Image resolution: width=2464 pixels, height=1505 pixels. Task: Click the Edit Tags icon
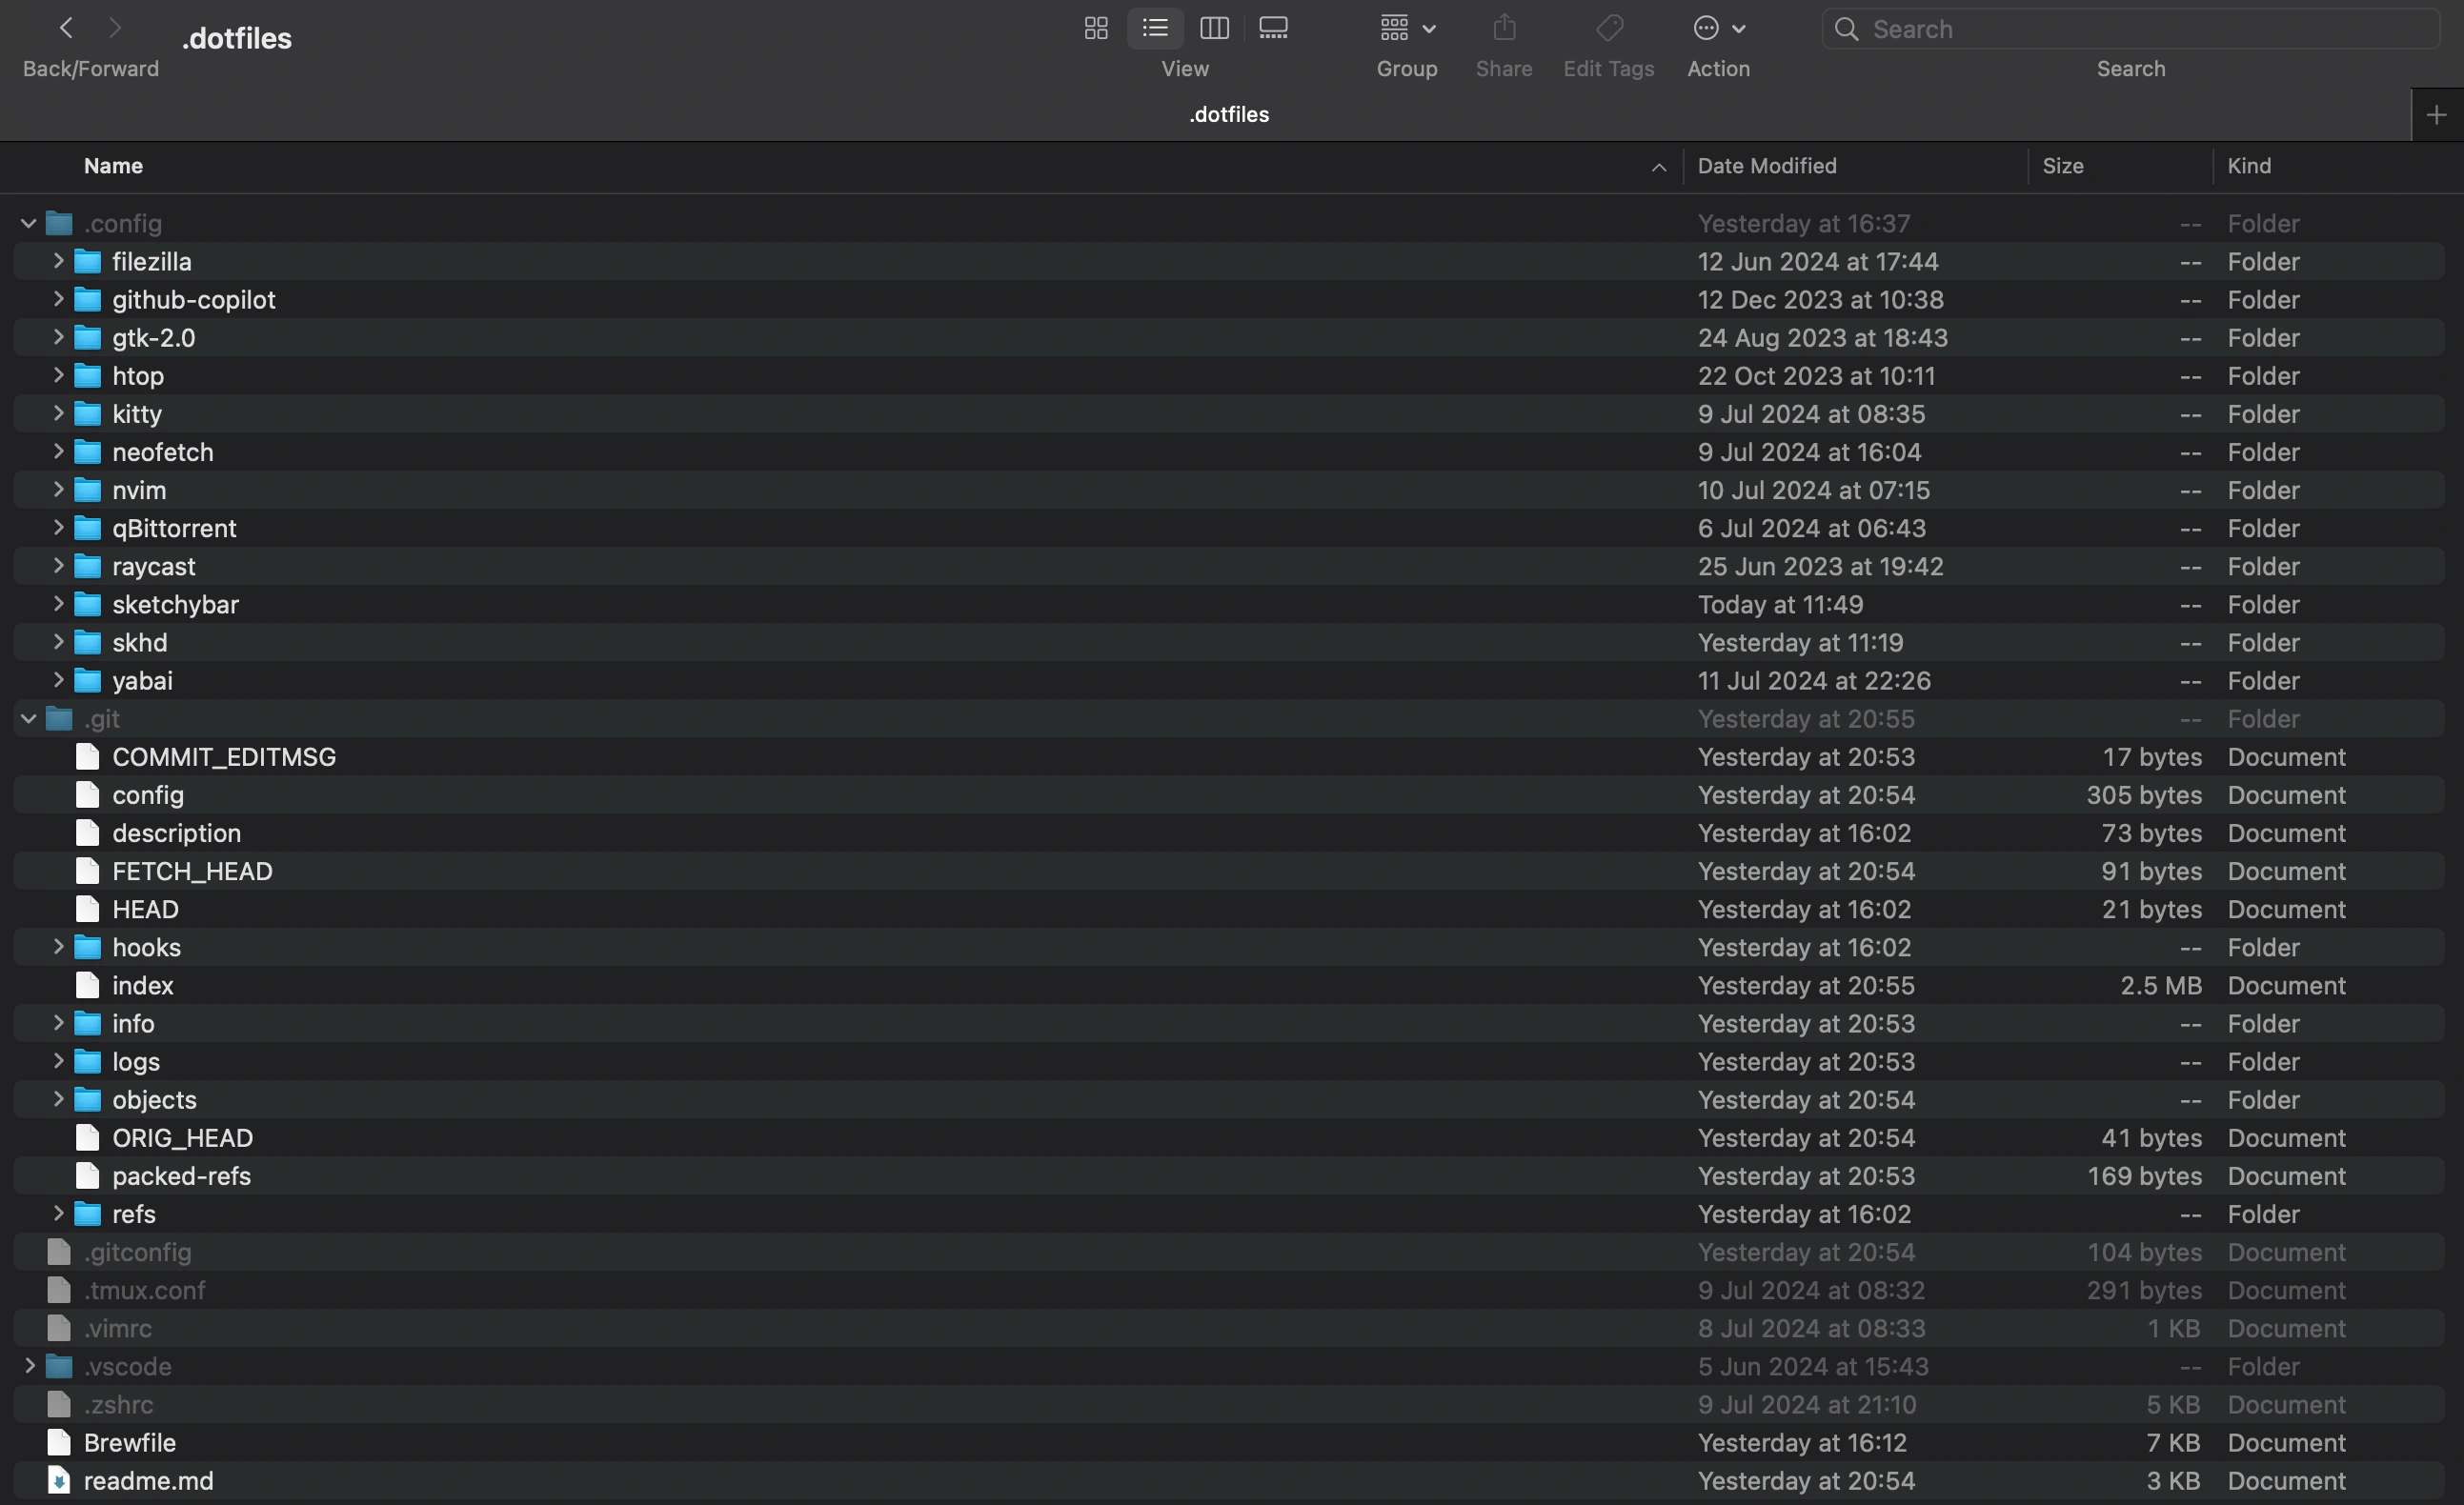click(1609, 28)
